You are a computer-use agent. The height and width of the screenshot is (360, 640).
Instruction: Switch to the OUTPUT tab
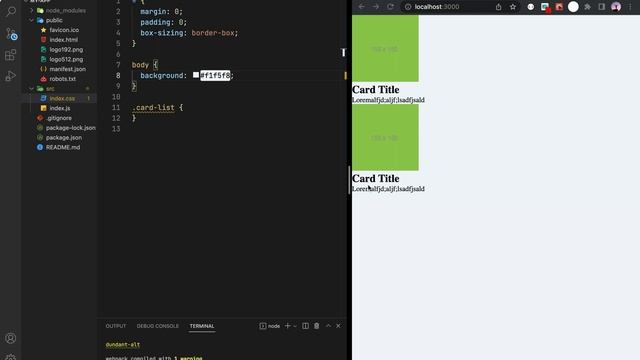click(116, 326)
